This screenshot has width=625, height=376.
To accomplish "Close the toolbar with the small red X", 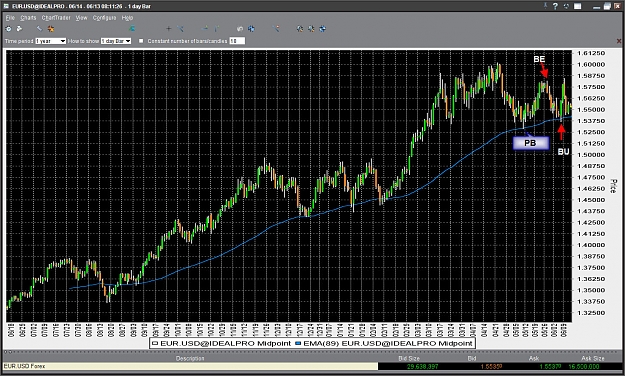I will [619, 41].
